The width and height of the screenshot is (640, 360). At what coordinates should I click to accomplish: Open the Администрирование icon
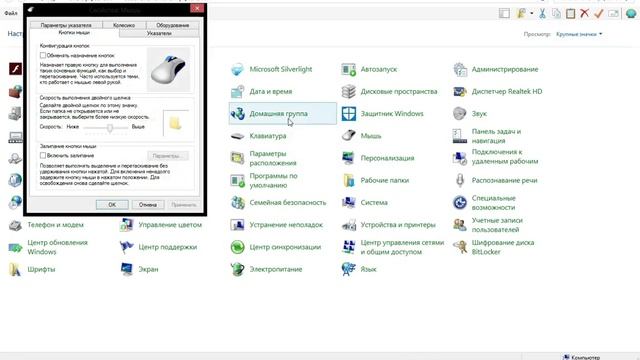point(460,69)
